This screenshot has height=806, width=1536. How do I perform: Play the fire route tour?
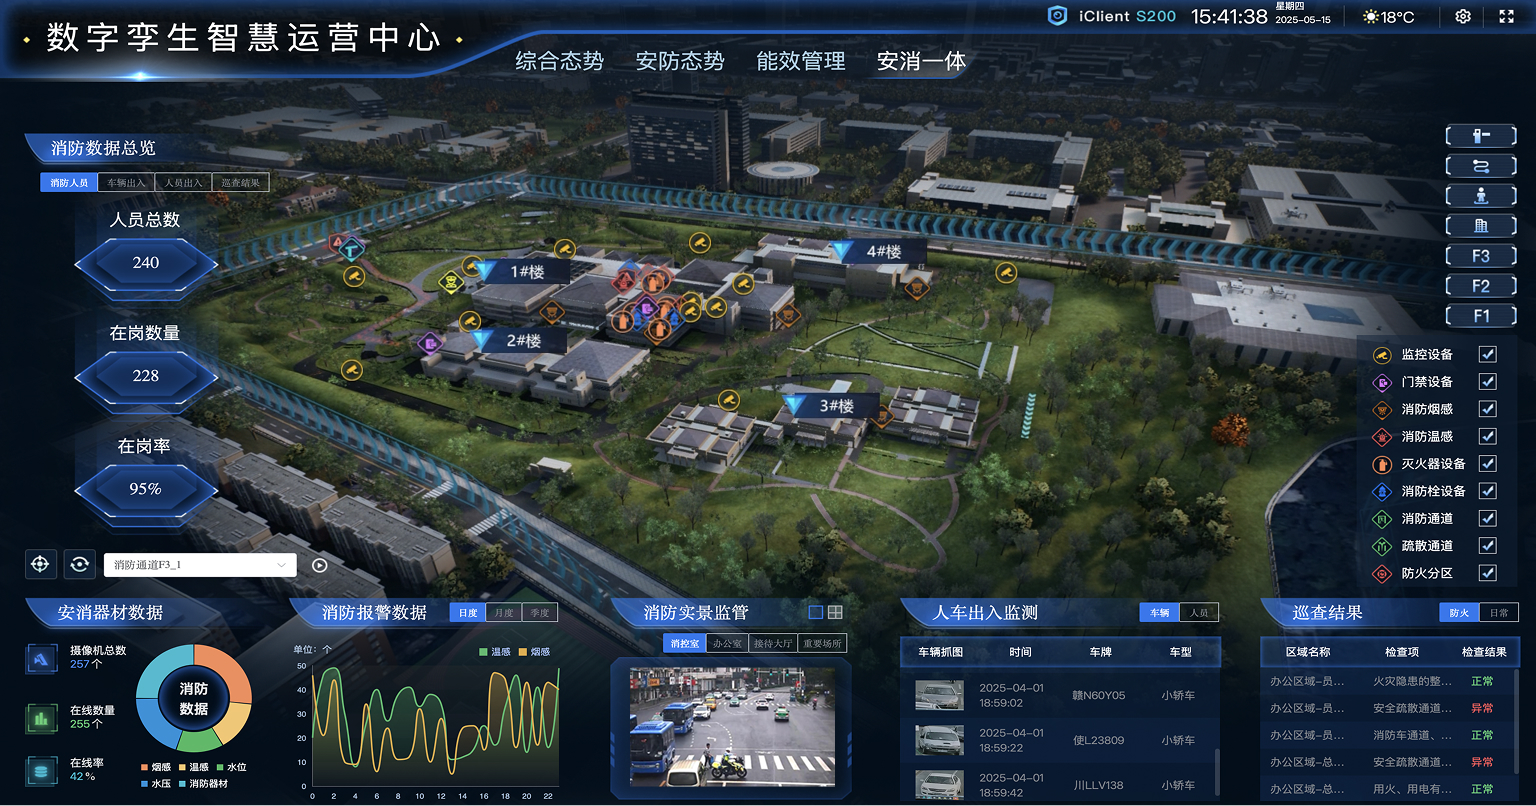(x=319, y=565)
